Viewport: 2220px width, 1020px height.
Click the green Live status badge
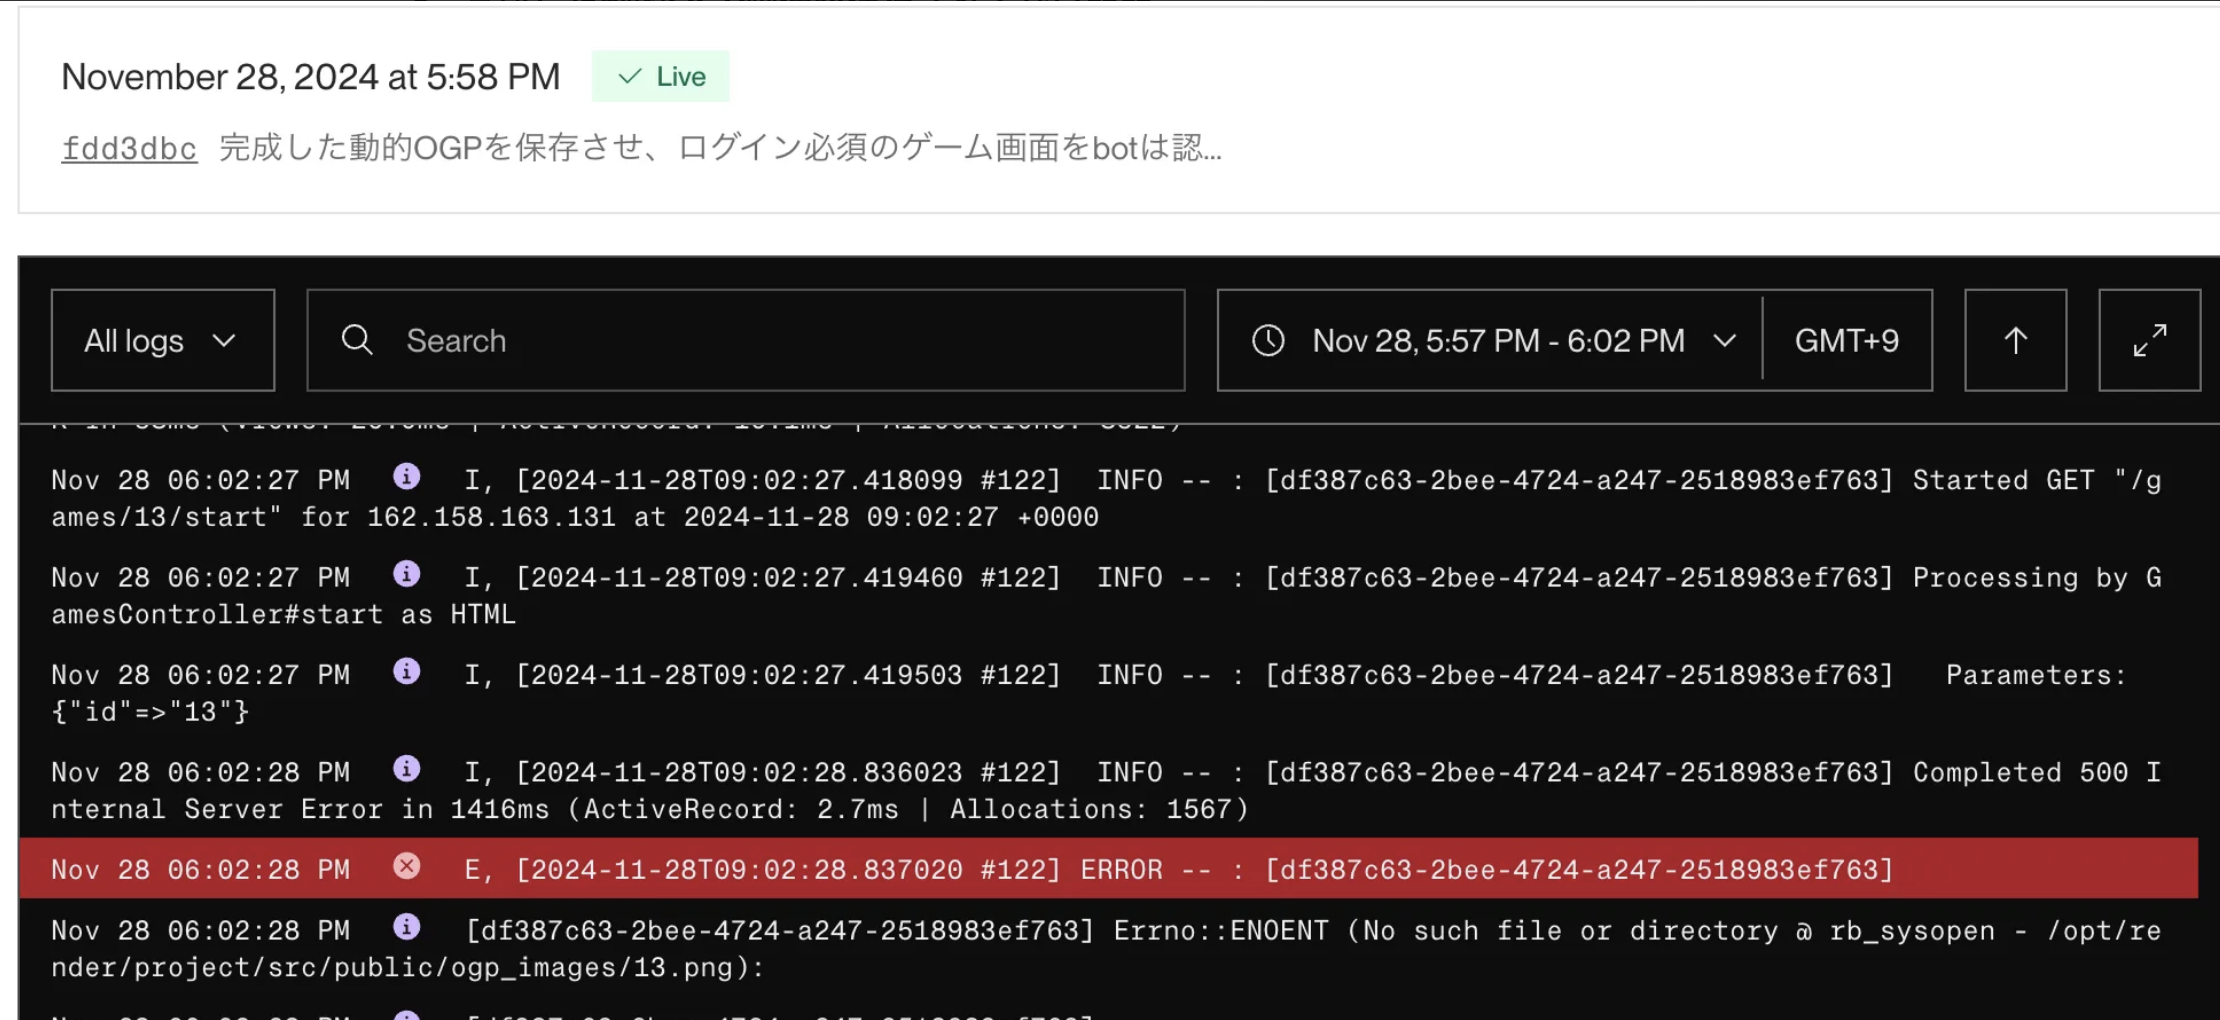coord(660,76)
